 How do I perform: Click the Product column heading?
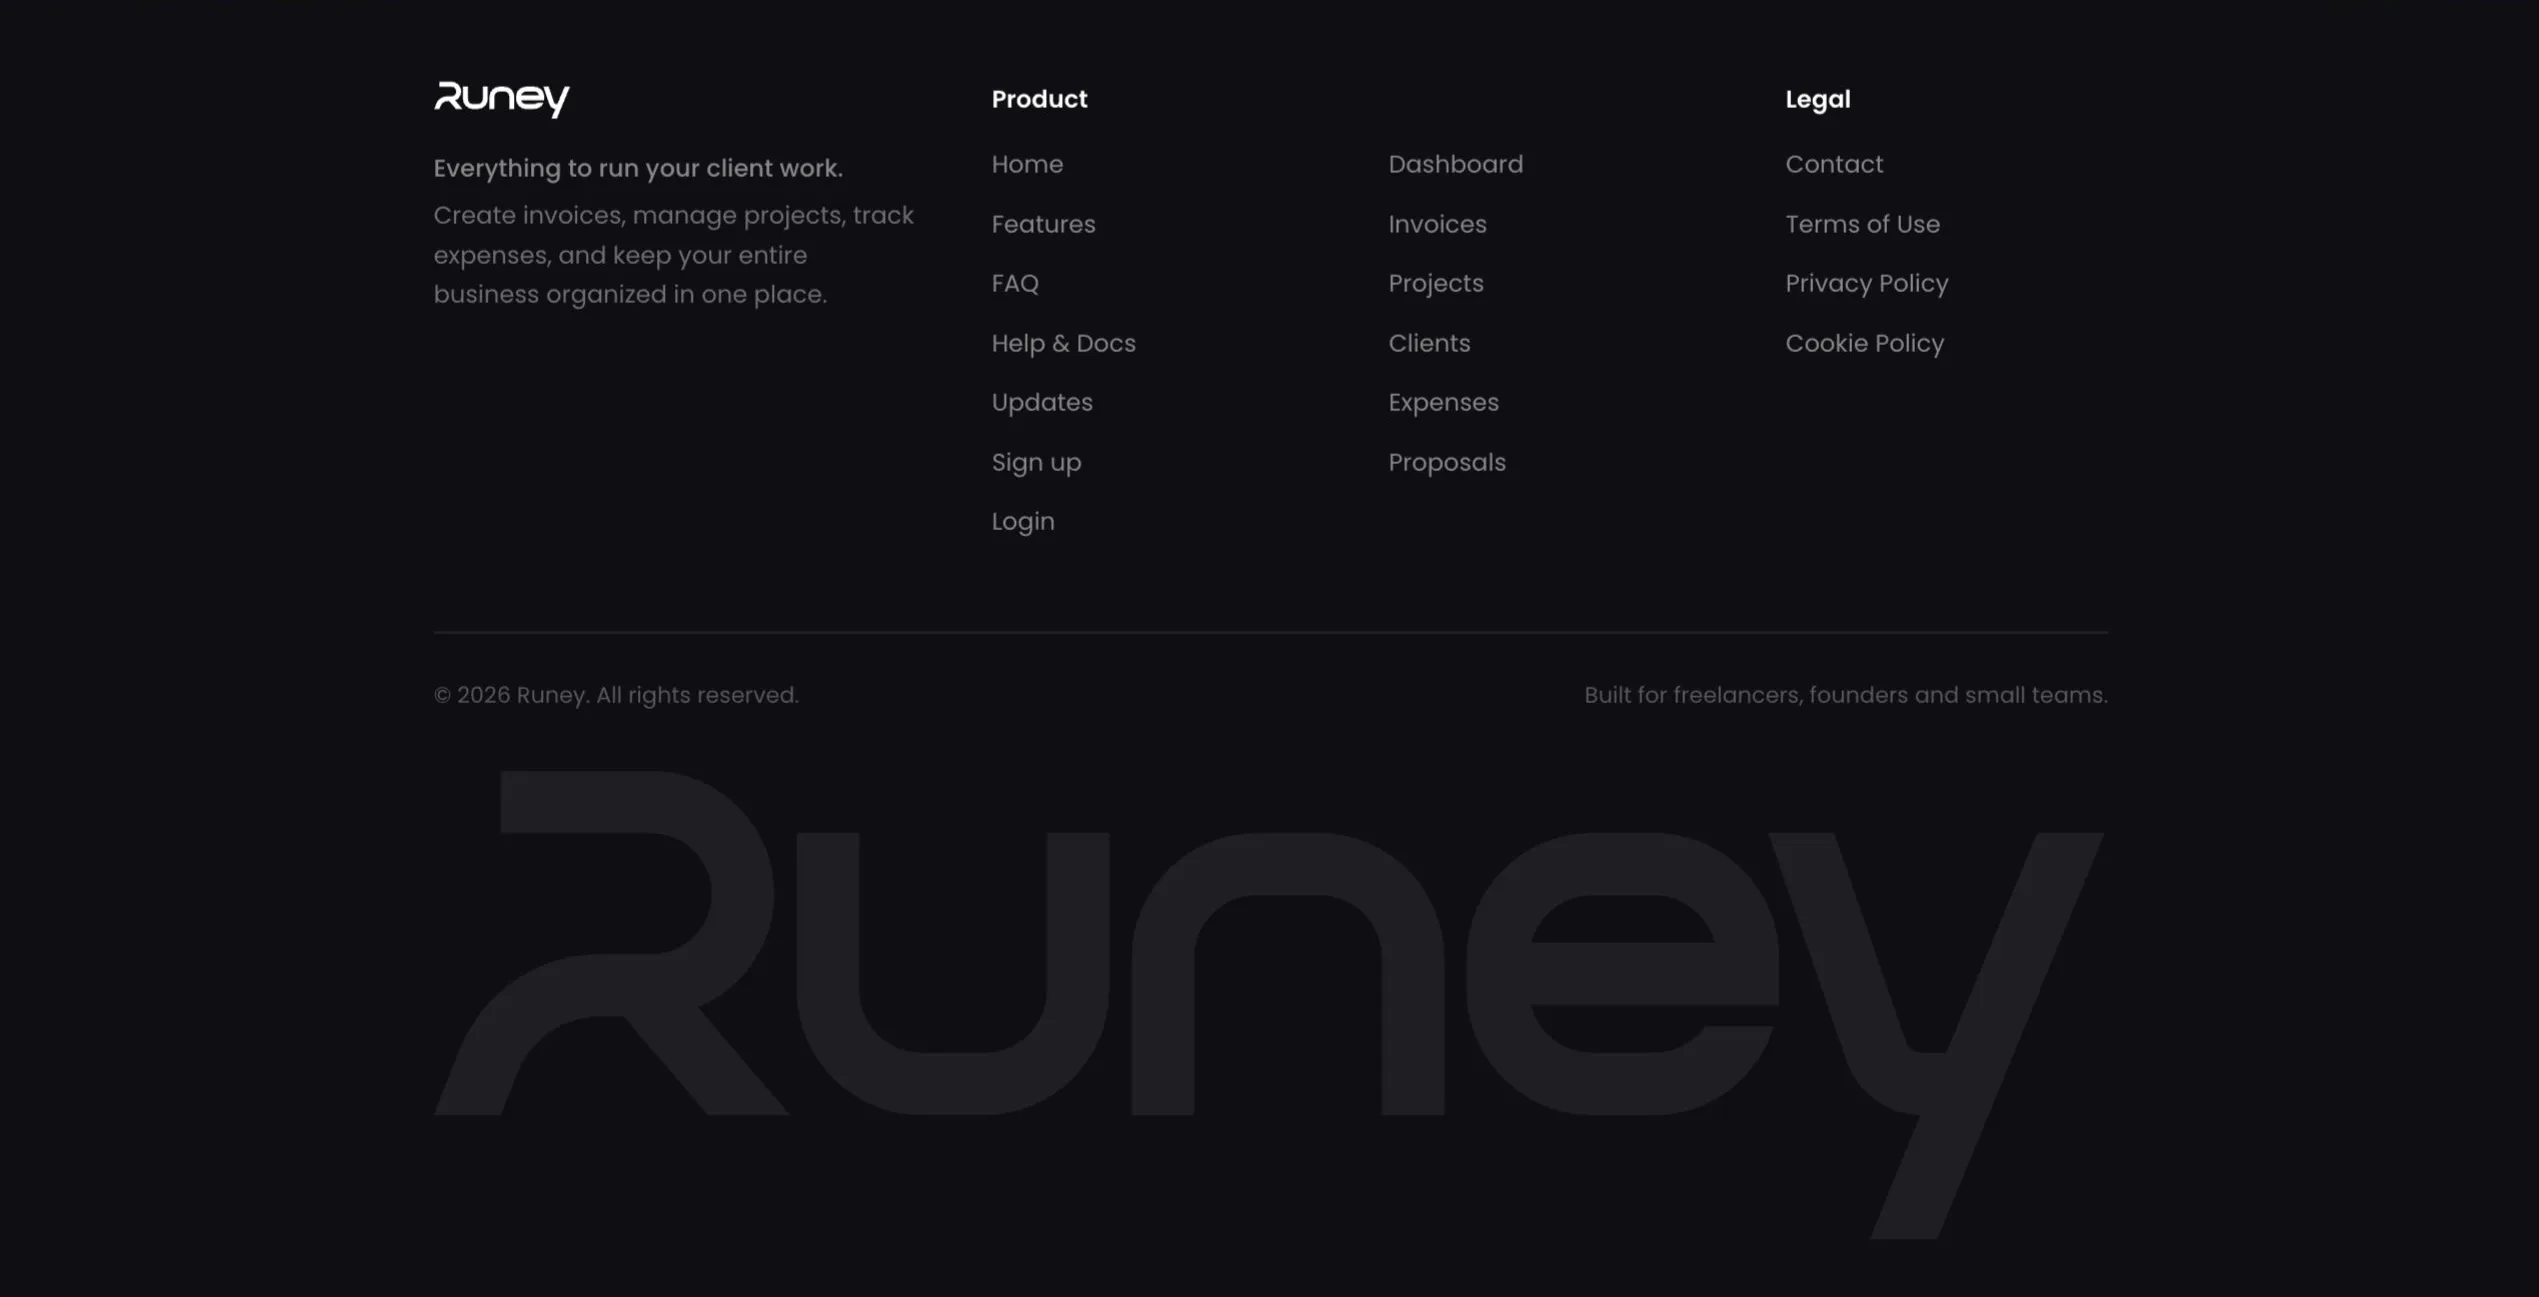click(1039, 99)
